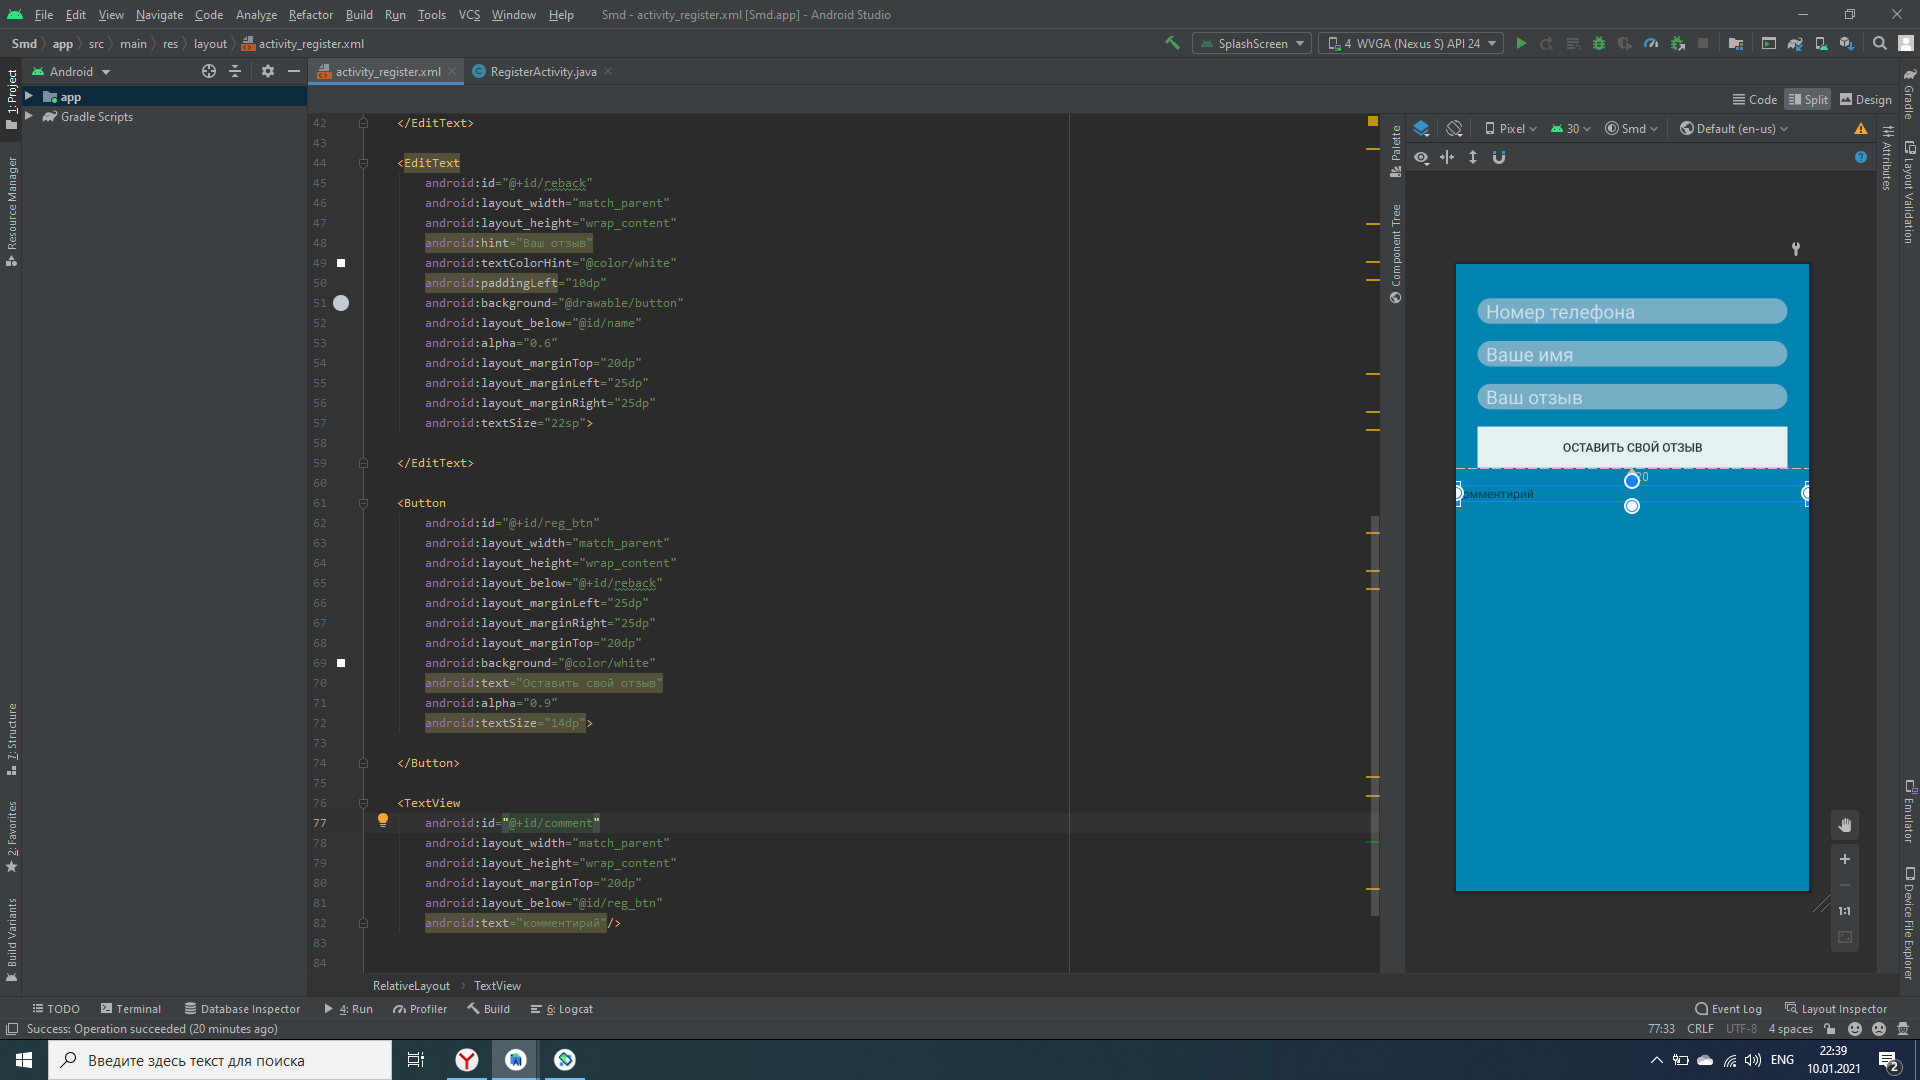Screen dimensions: 1920x1080
Task: Toggle the view options eye icon
Action: pyautogui.click(x=1421, y=157)
